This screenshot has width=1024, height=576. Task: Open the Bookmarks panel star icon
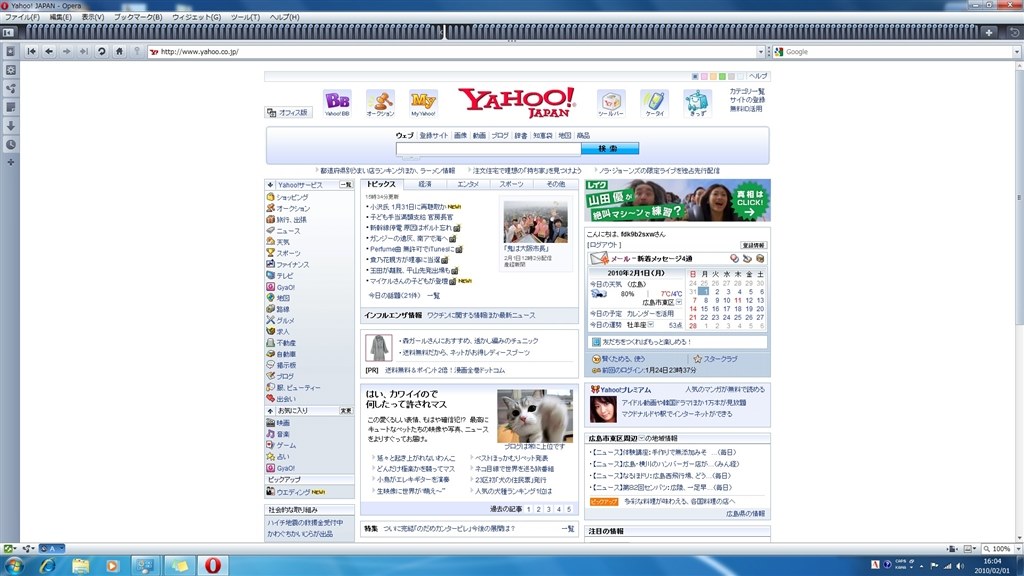coord(10,51)
